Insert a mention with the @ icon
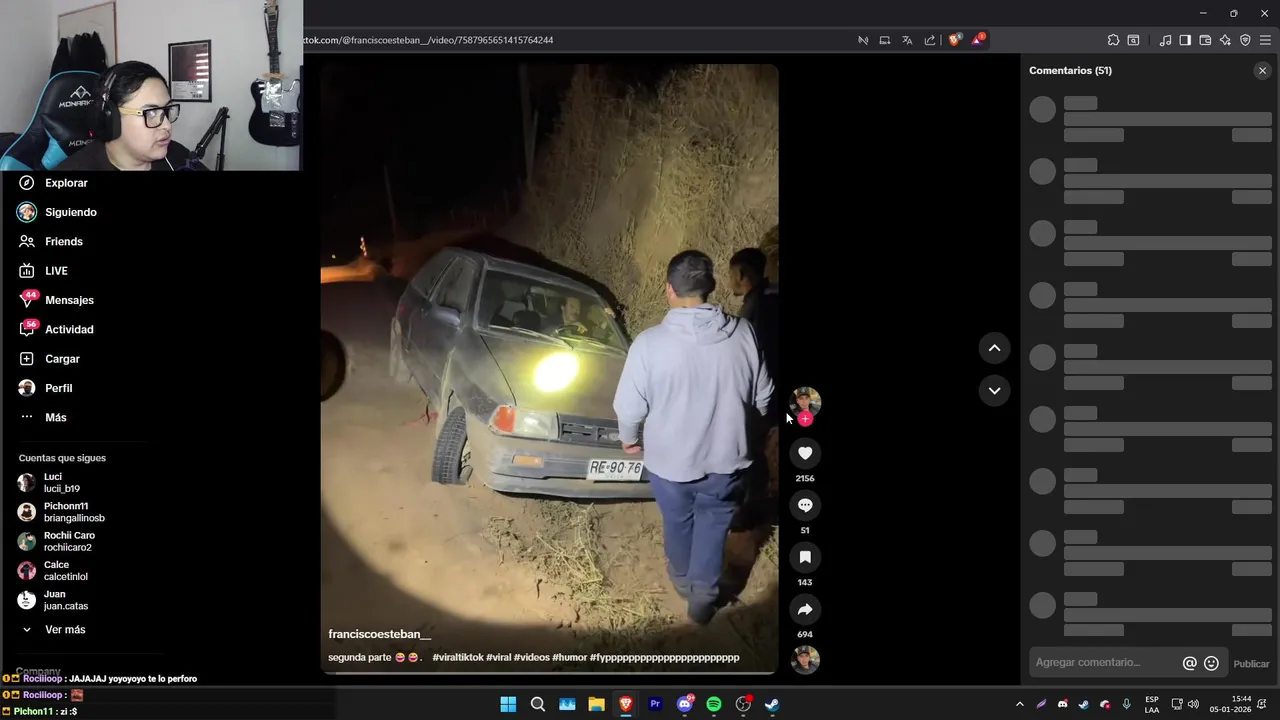The width and height of the screenshot is (1280, 720). click(x=1189, y=663)
